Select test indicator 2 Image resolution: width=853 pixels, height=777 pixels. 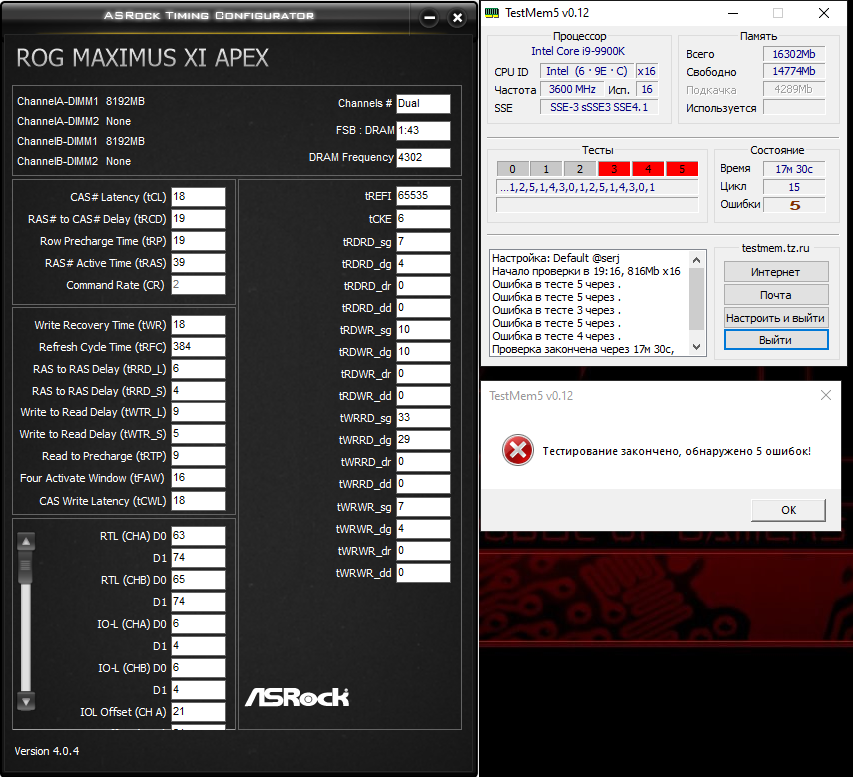point(580,169)
